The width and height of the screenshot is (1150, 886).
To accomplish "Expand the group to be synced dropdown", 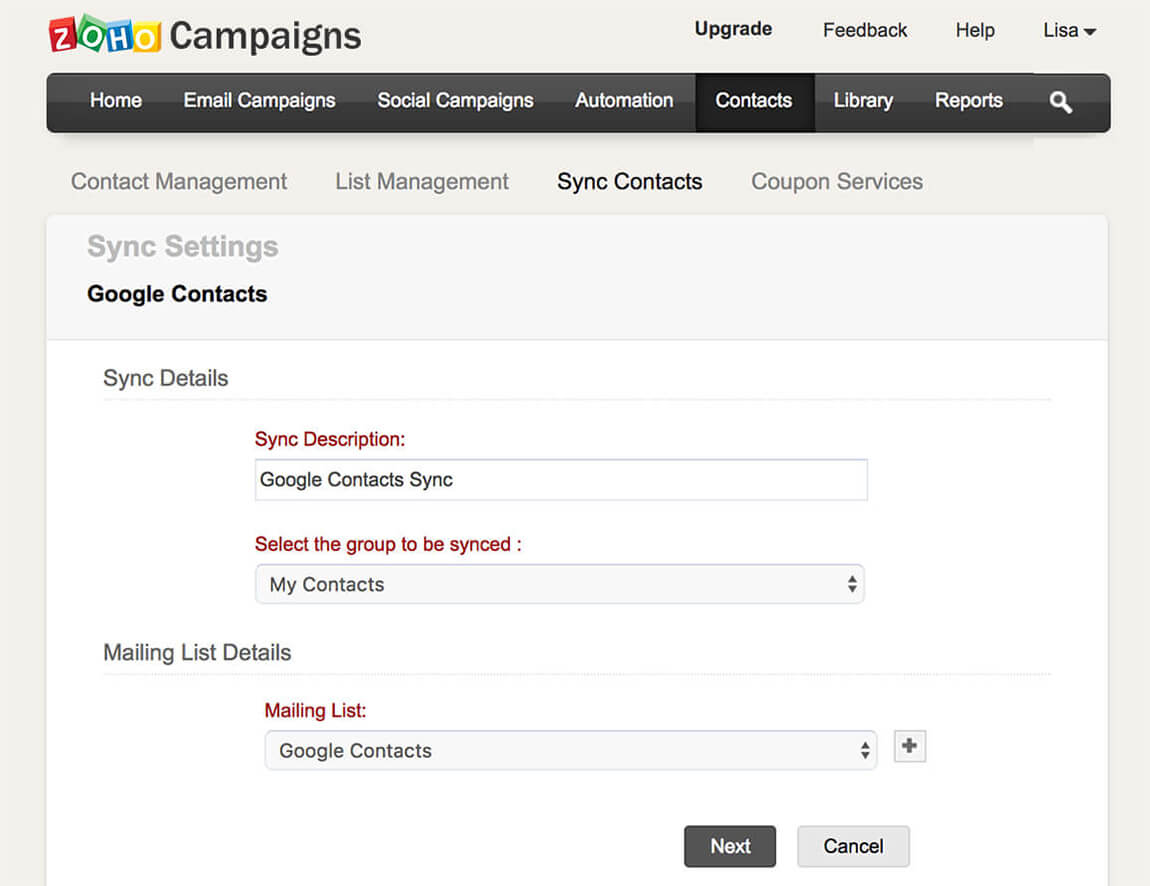I will pyautogui.click(x=559, y=585).
